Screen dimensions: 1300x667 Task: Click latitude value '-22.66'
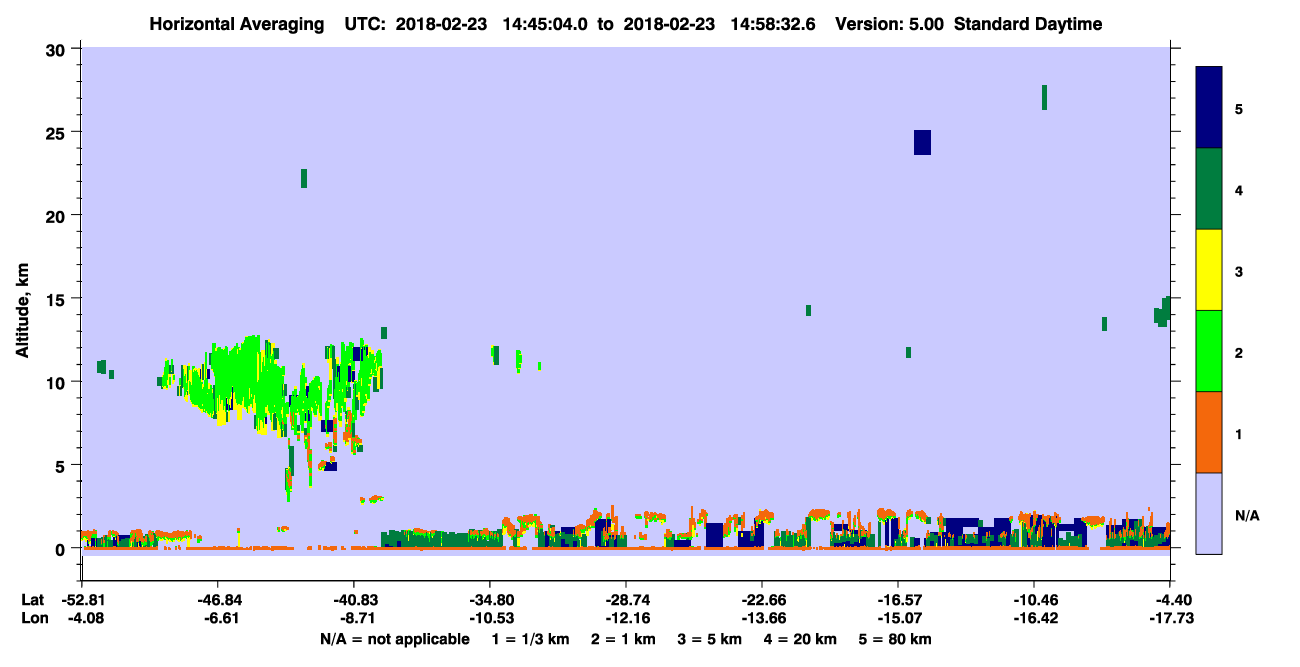761,599
